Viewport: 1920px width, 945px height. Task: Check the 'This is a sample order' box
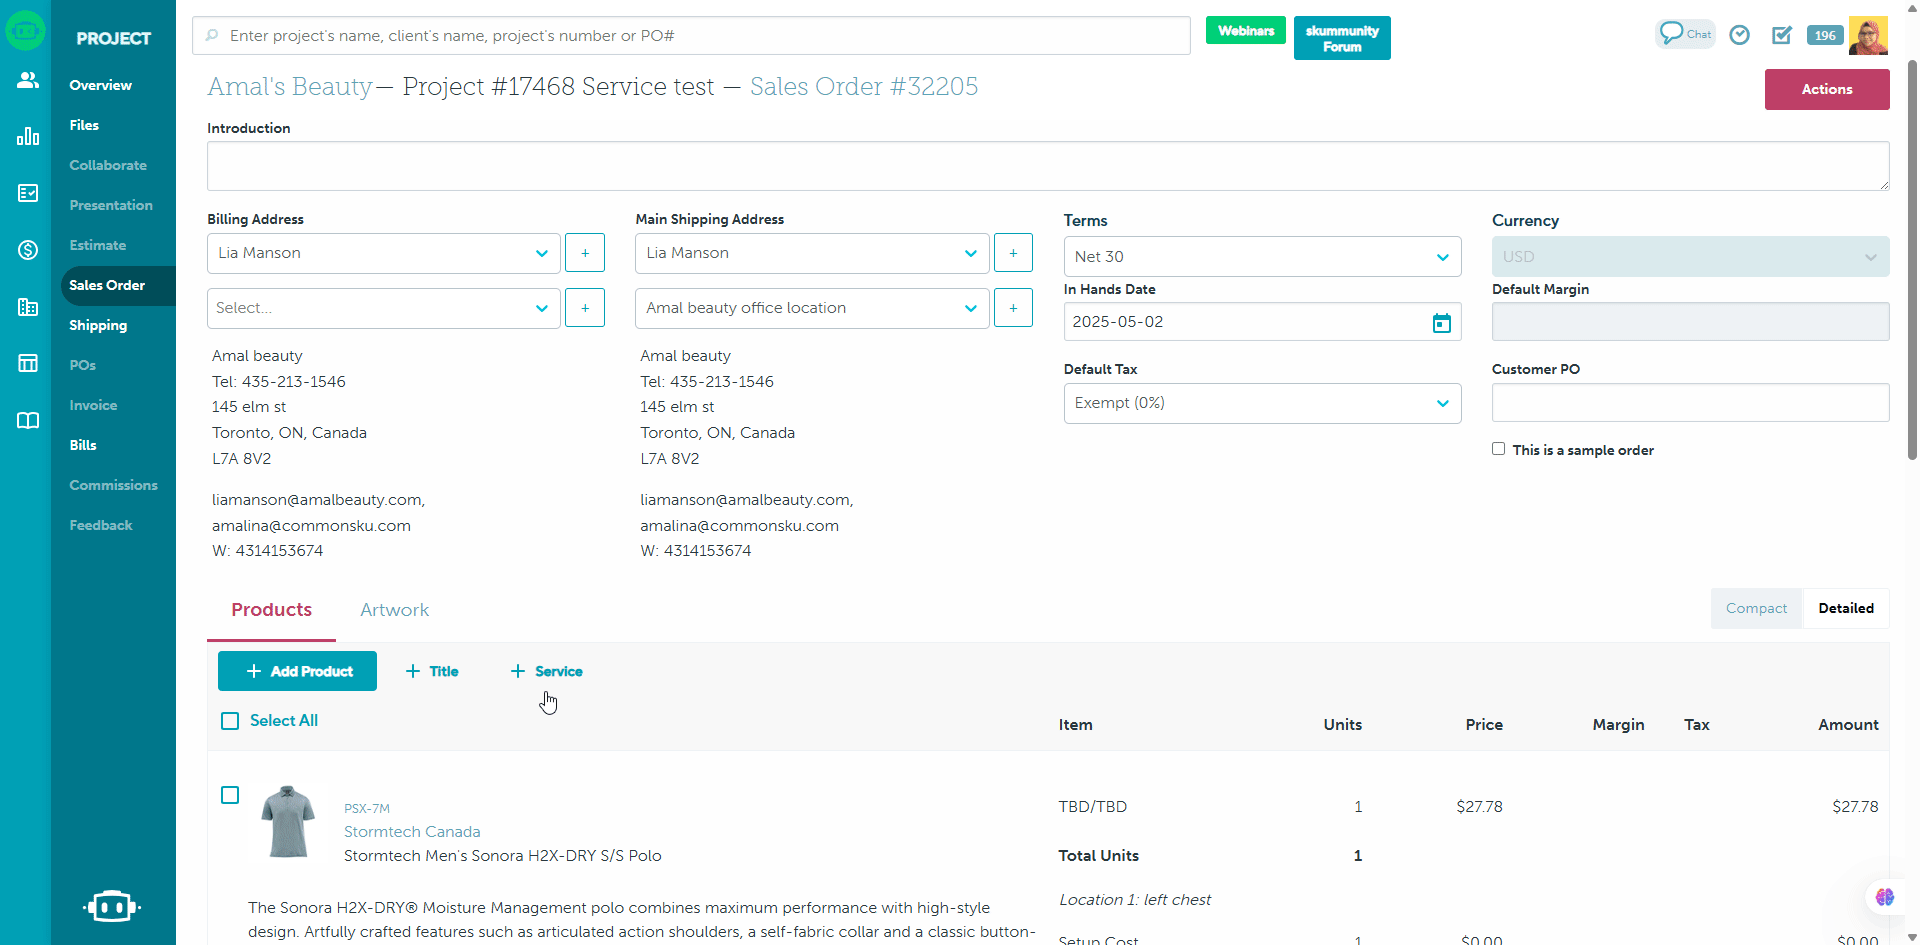(1498, 449)
